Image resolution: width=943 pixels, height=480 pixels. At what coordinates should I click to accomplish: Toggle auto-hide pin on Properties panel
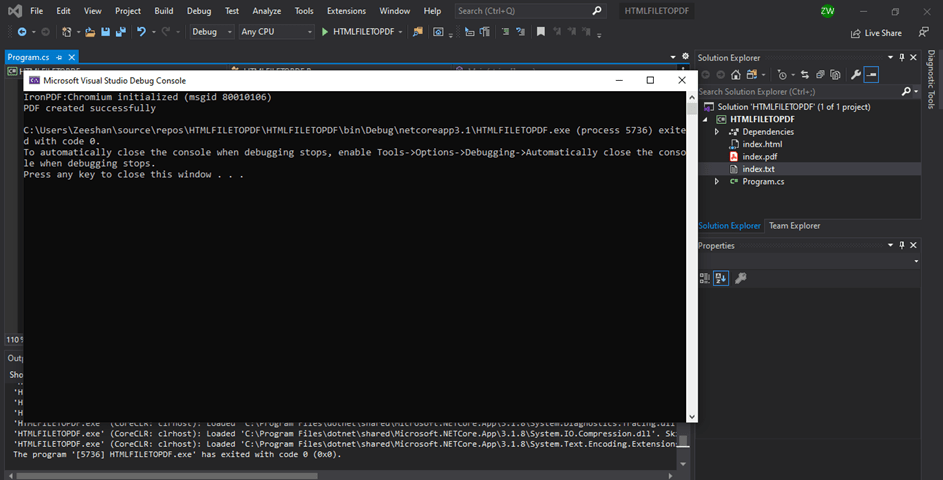pyautogui.click(x=902, y=245)
